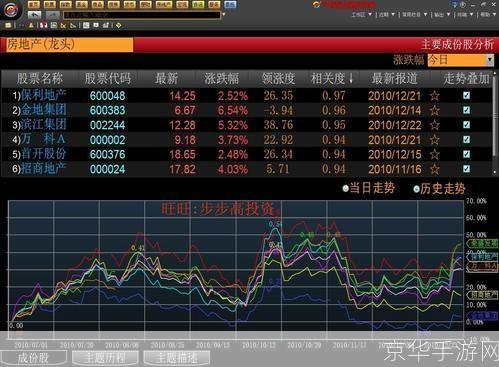
Task: Click the diamond icon ending the small toolbar
Action: (119, 25)
